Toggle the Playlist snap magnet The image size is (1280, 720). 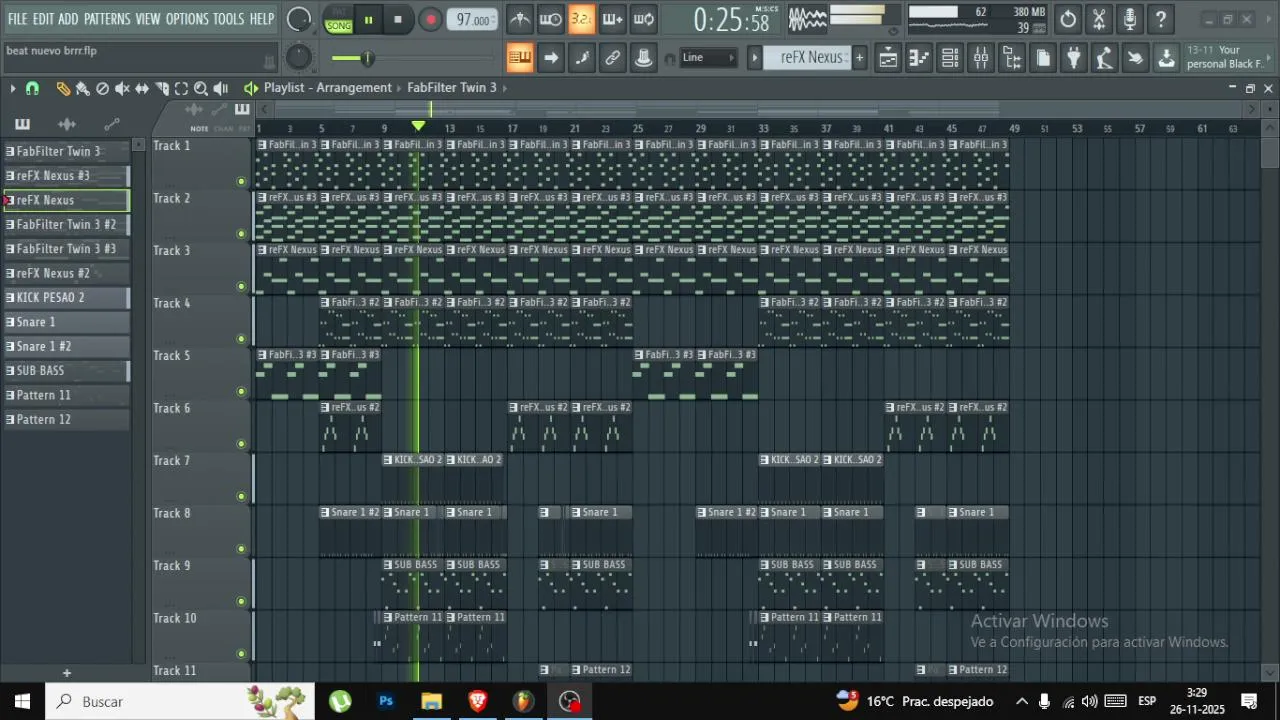click(32, 89)
